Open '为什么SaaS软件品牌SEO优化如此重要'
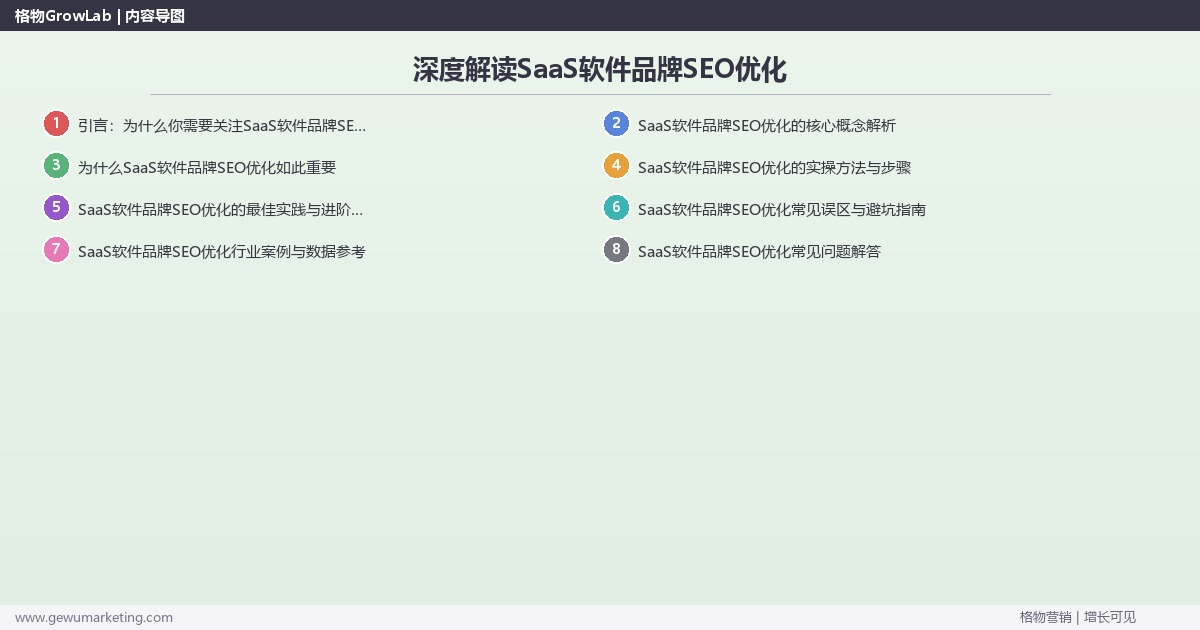 coord(207,168)
